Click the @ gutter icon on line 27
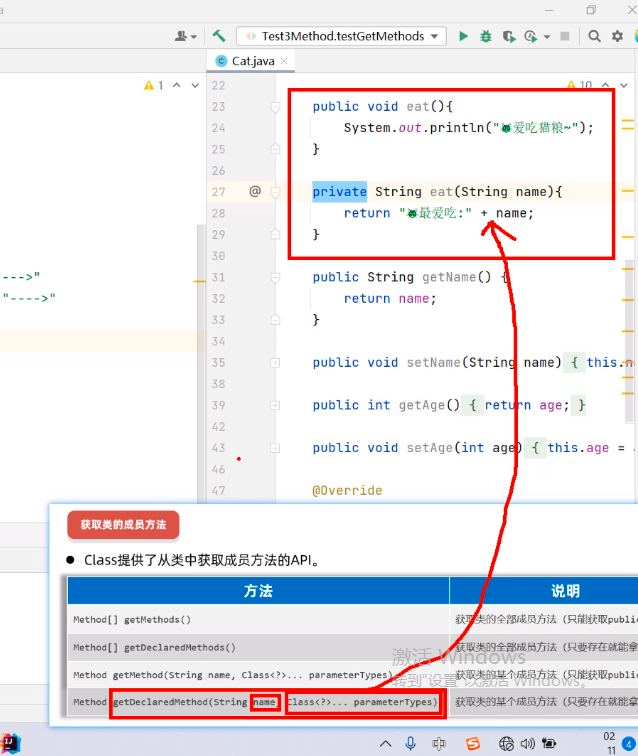Screen dimensions: 638x756 255,191
